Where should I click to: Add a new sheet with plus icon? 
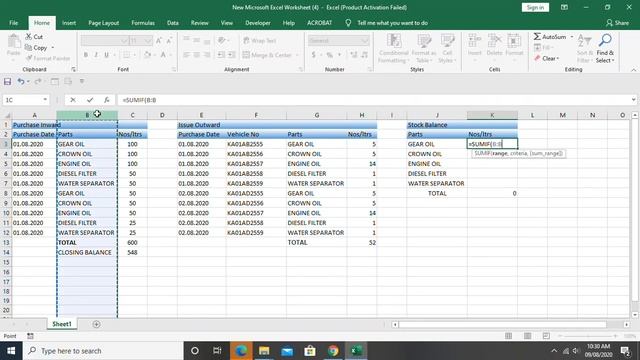point(96,324)
